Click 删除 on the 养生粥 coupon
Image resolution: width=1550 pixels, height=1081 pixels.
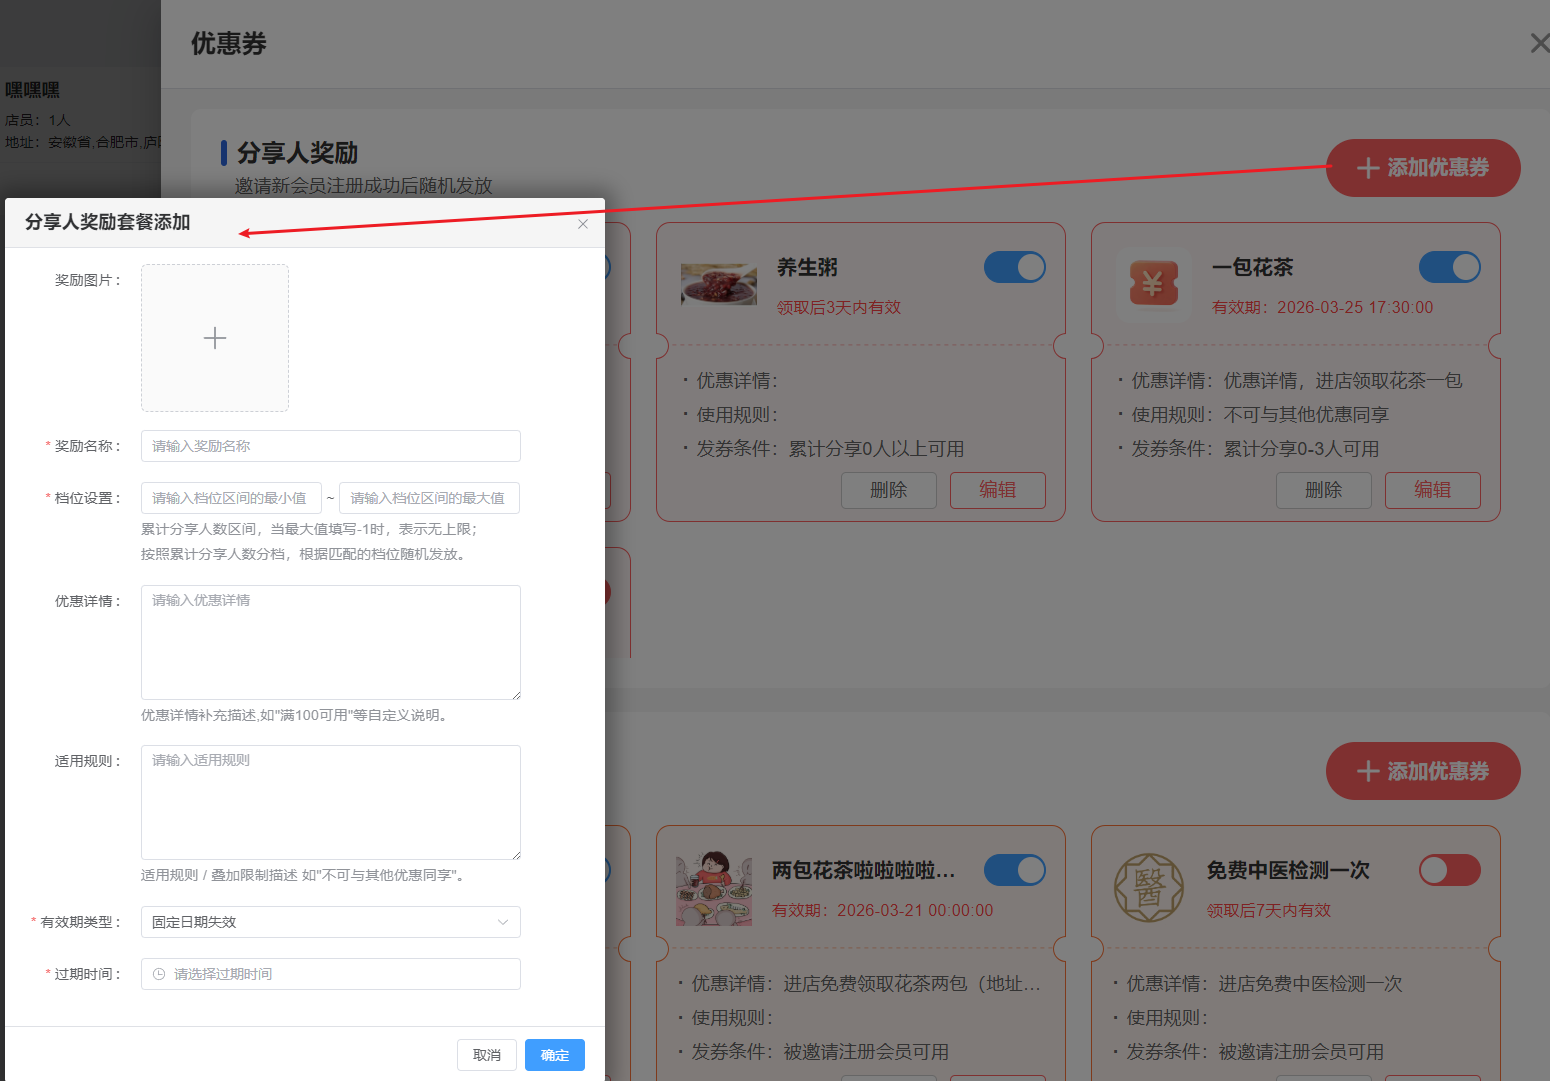(888, 490)
